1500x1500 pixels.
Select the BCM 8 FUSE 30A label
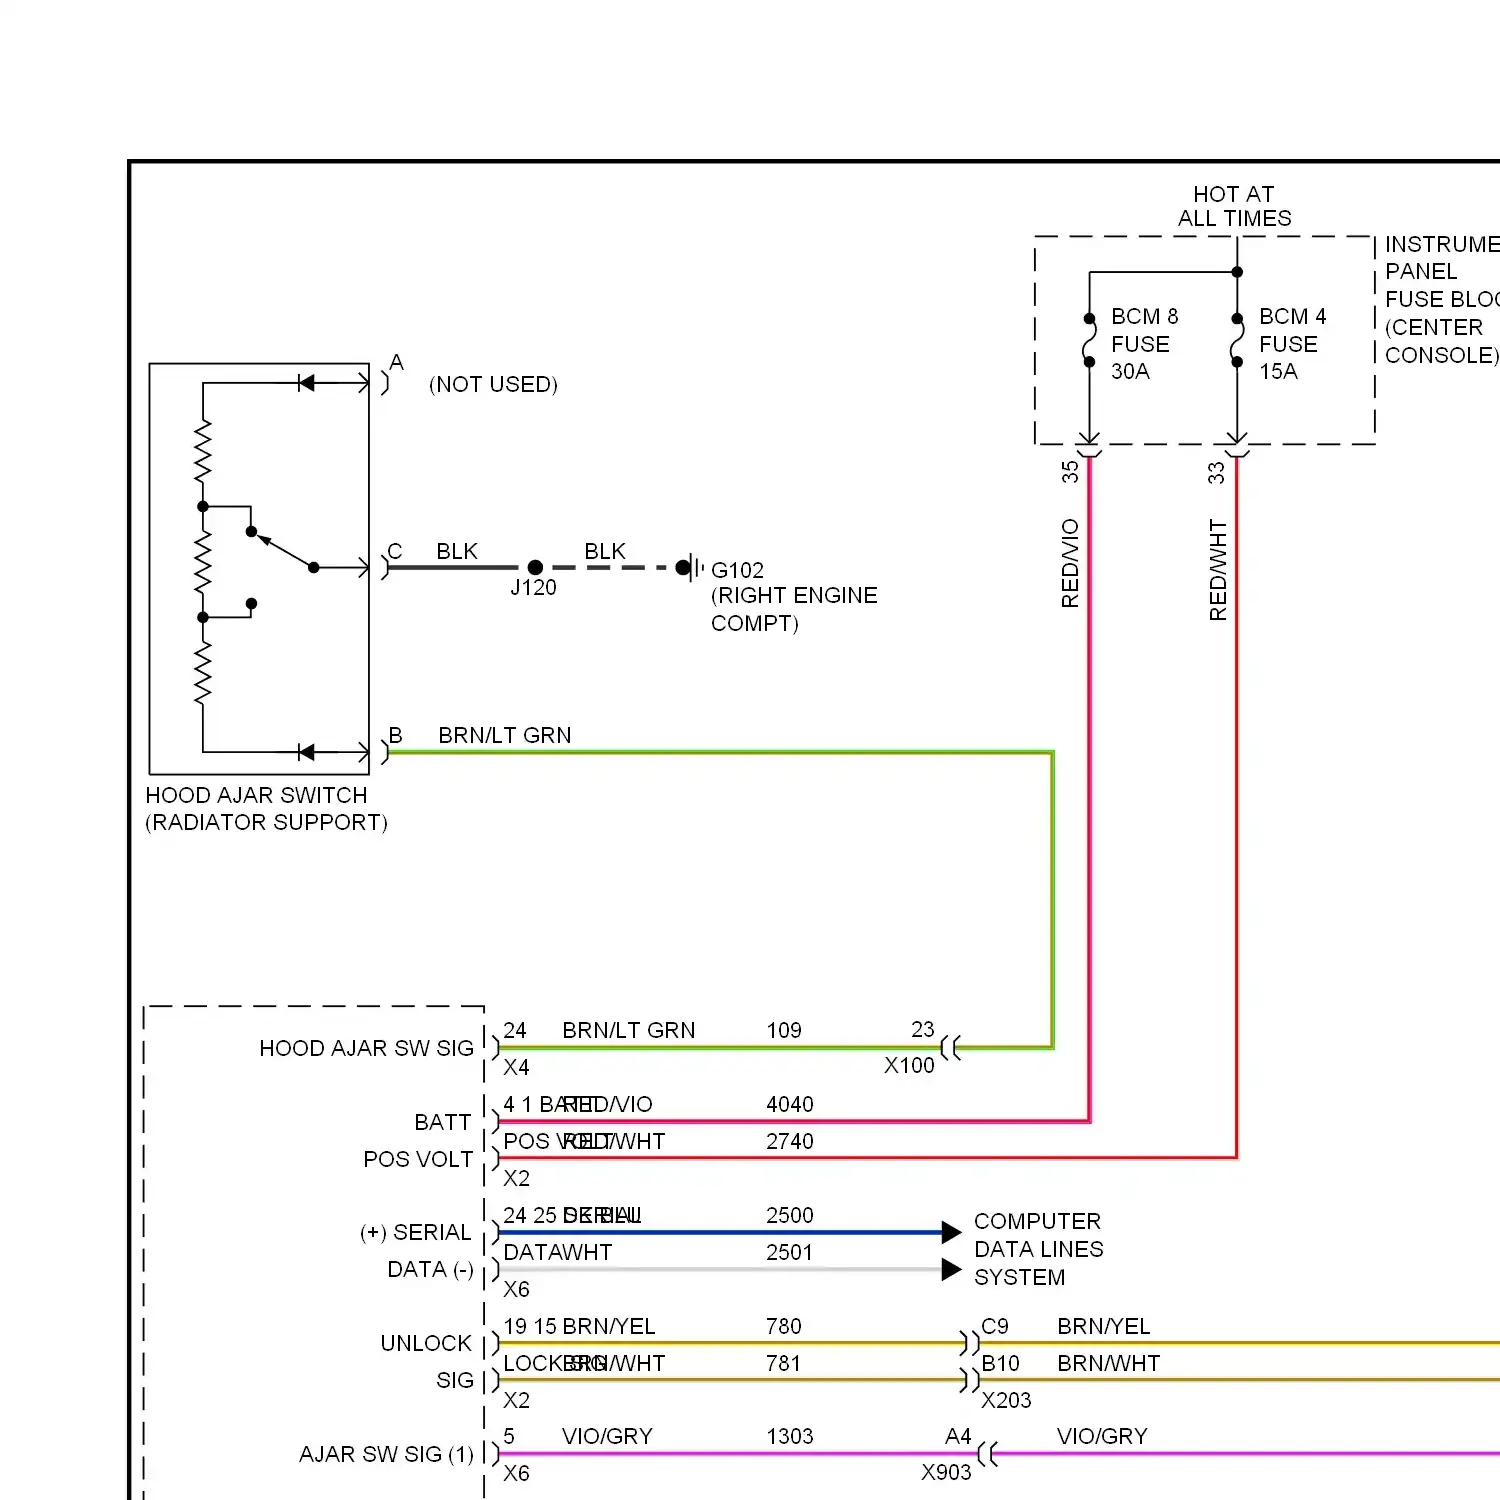click(1144, 344)
